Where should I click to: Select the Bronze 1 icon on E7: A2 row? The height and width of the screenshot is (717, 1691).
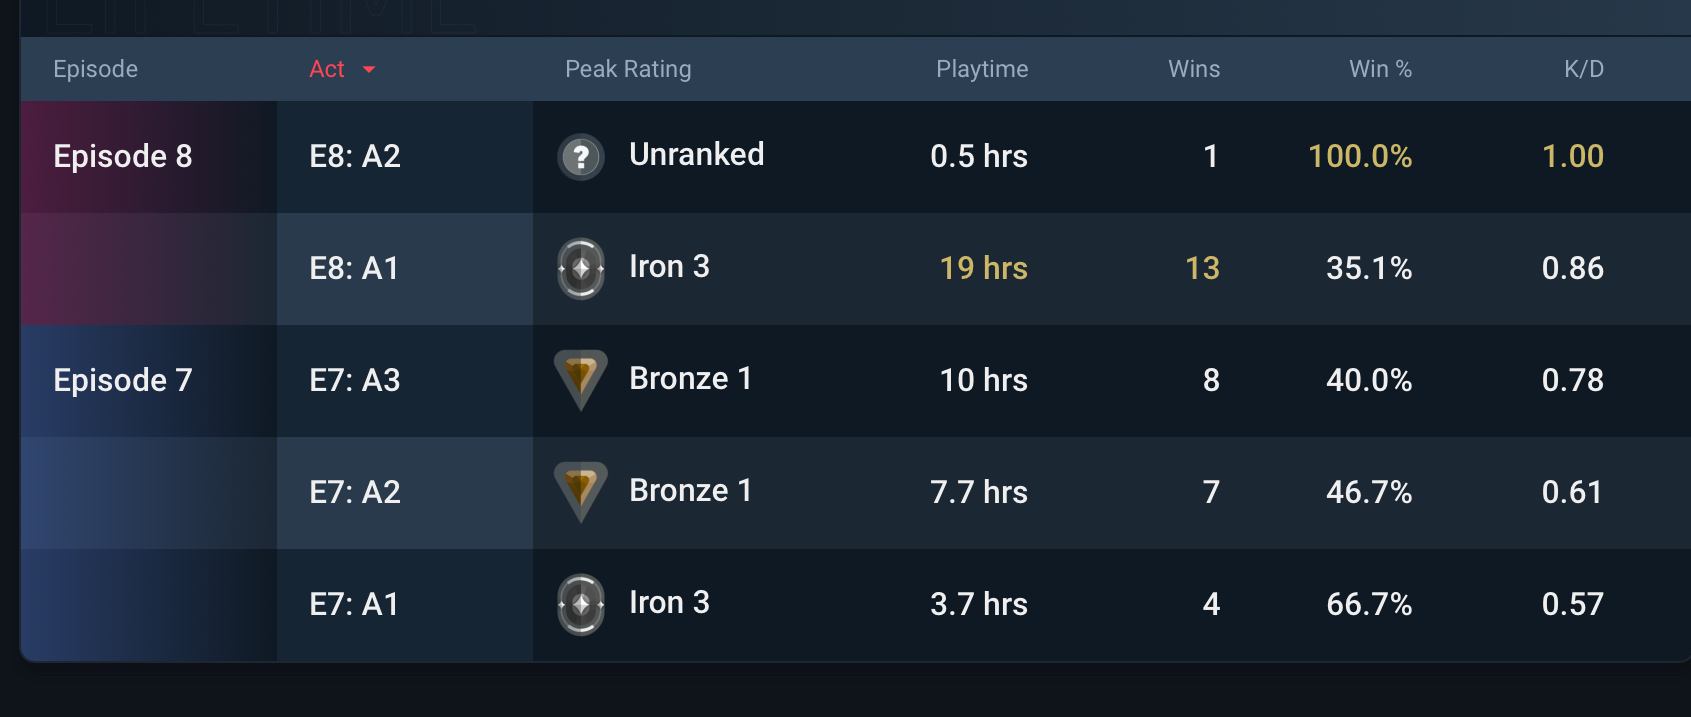(x=581, y=492)
